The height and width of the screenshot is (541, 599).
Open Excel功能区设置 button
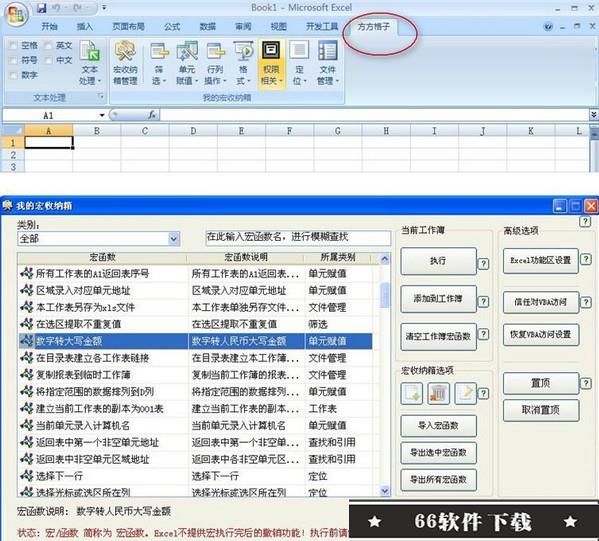click(541, 261)
